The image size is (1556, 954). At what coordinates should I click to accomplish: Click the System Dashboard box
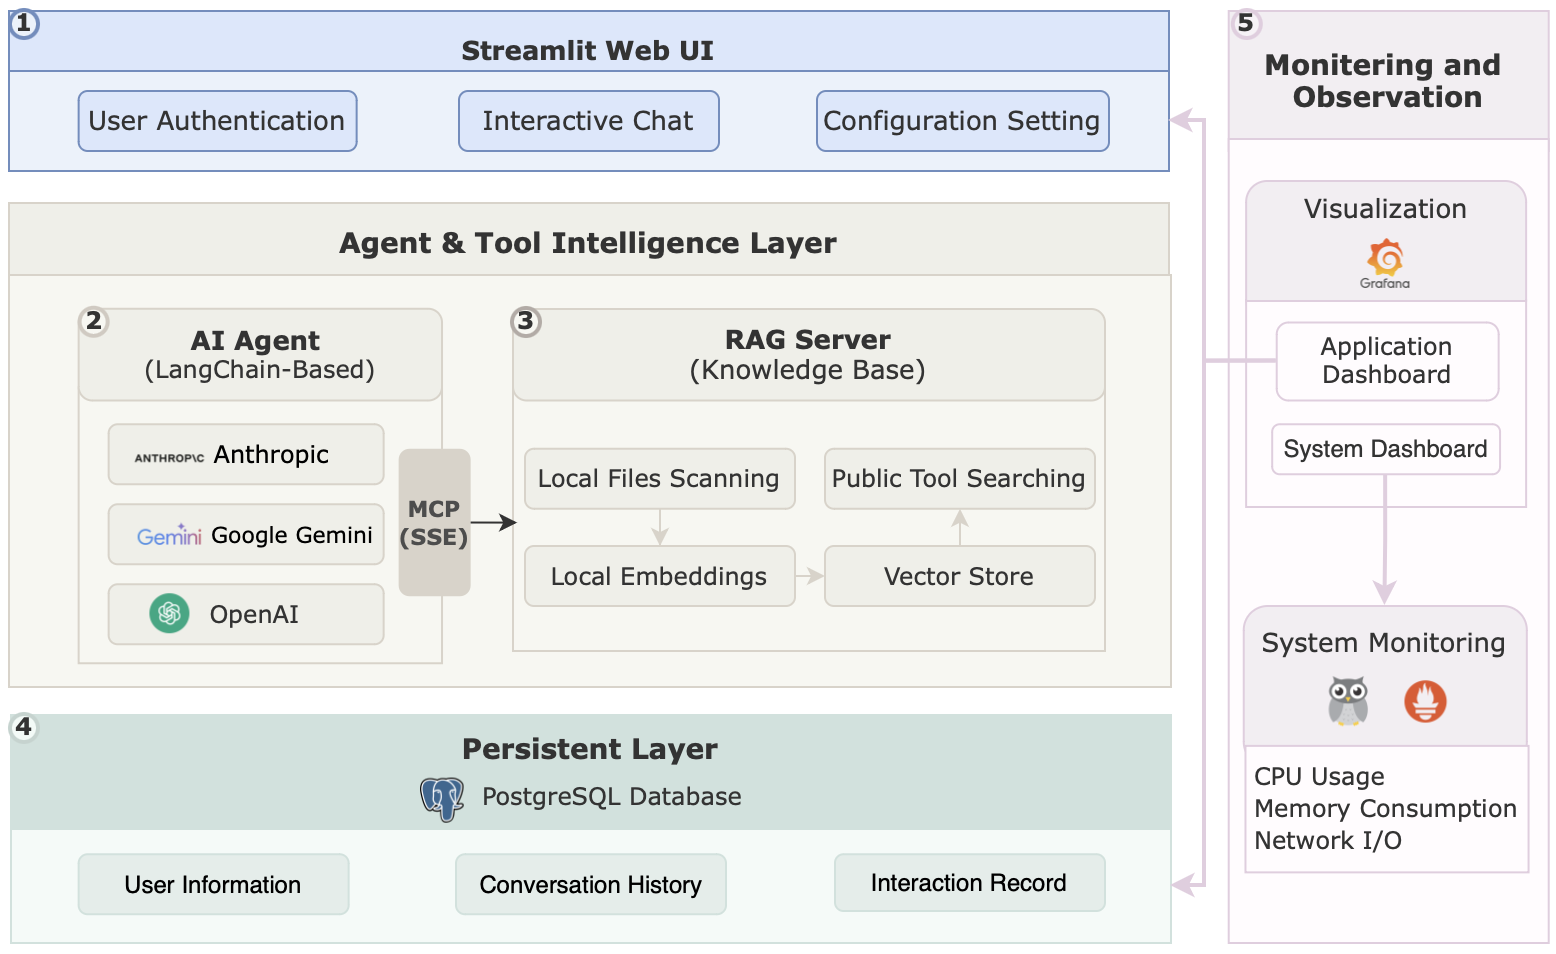pyautogui.click(x=1385, y=449)
